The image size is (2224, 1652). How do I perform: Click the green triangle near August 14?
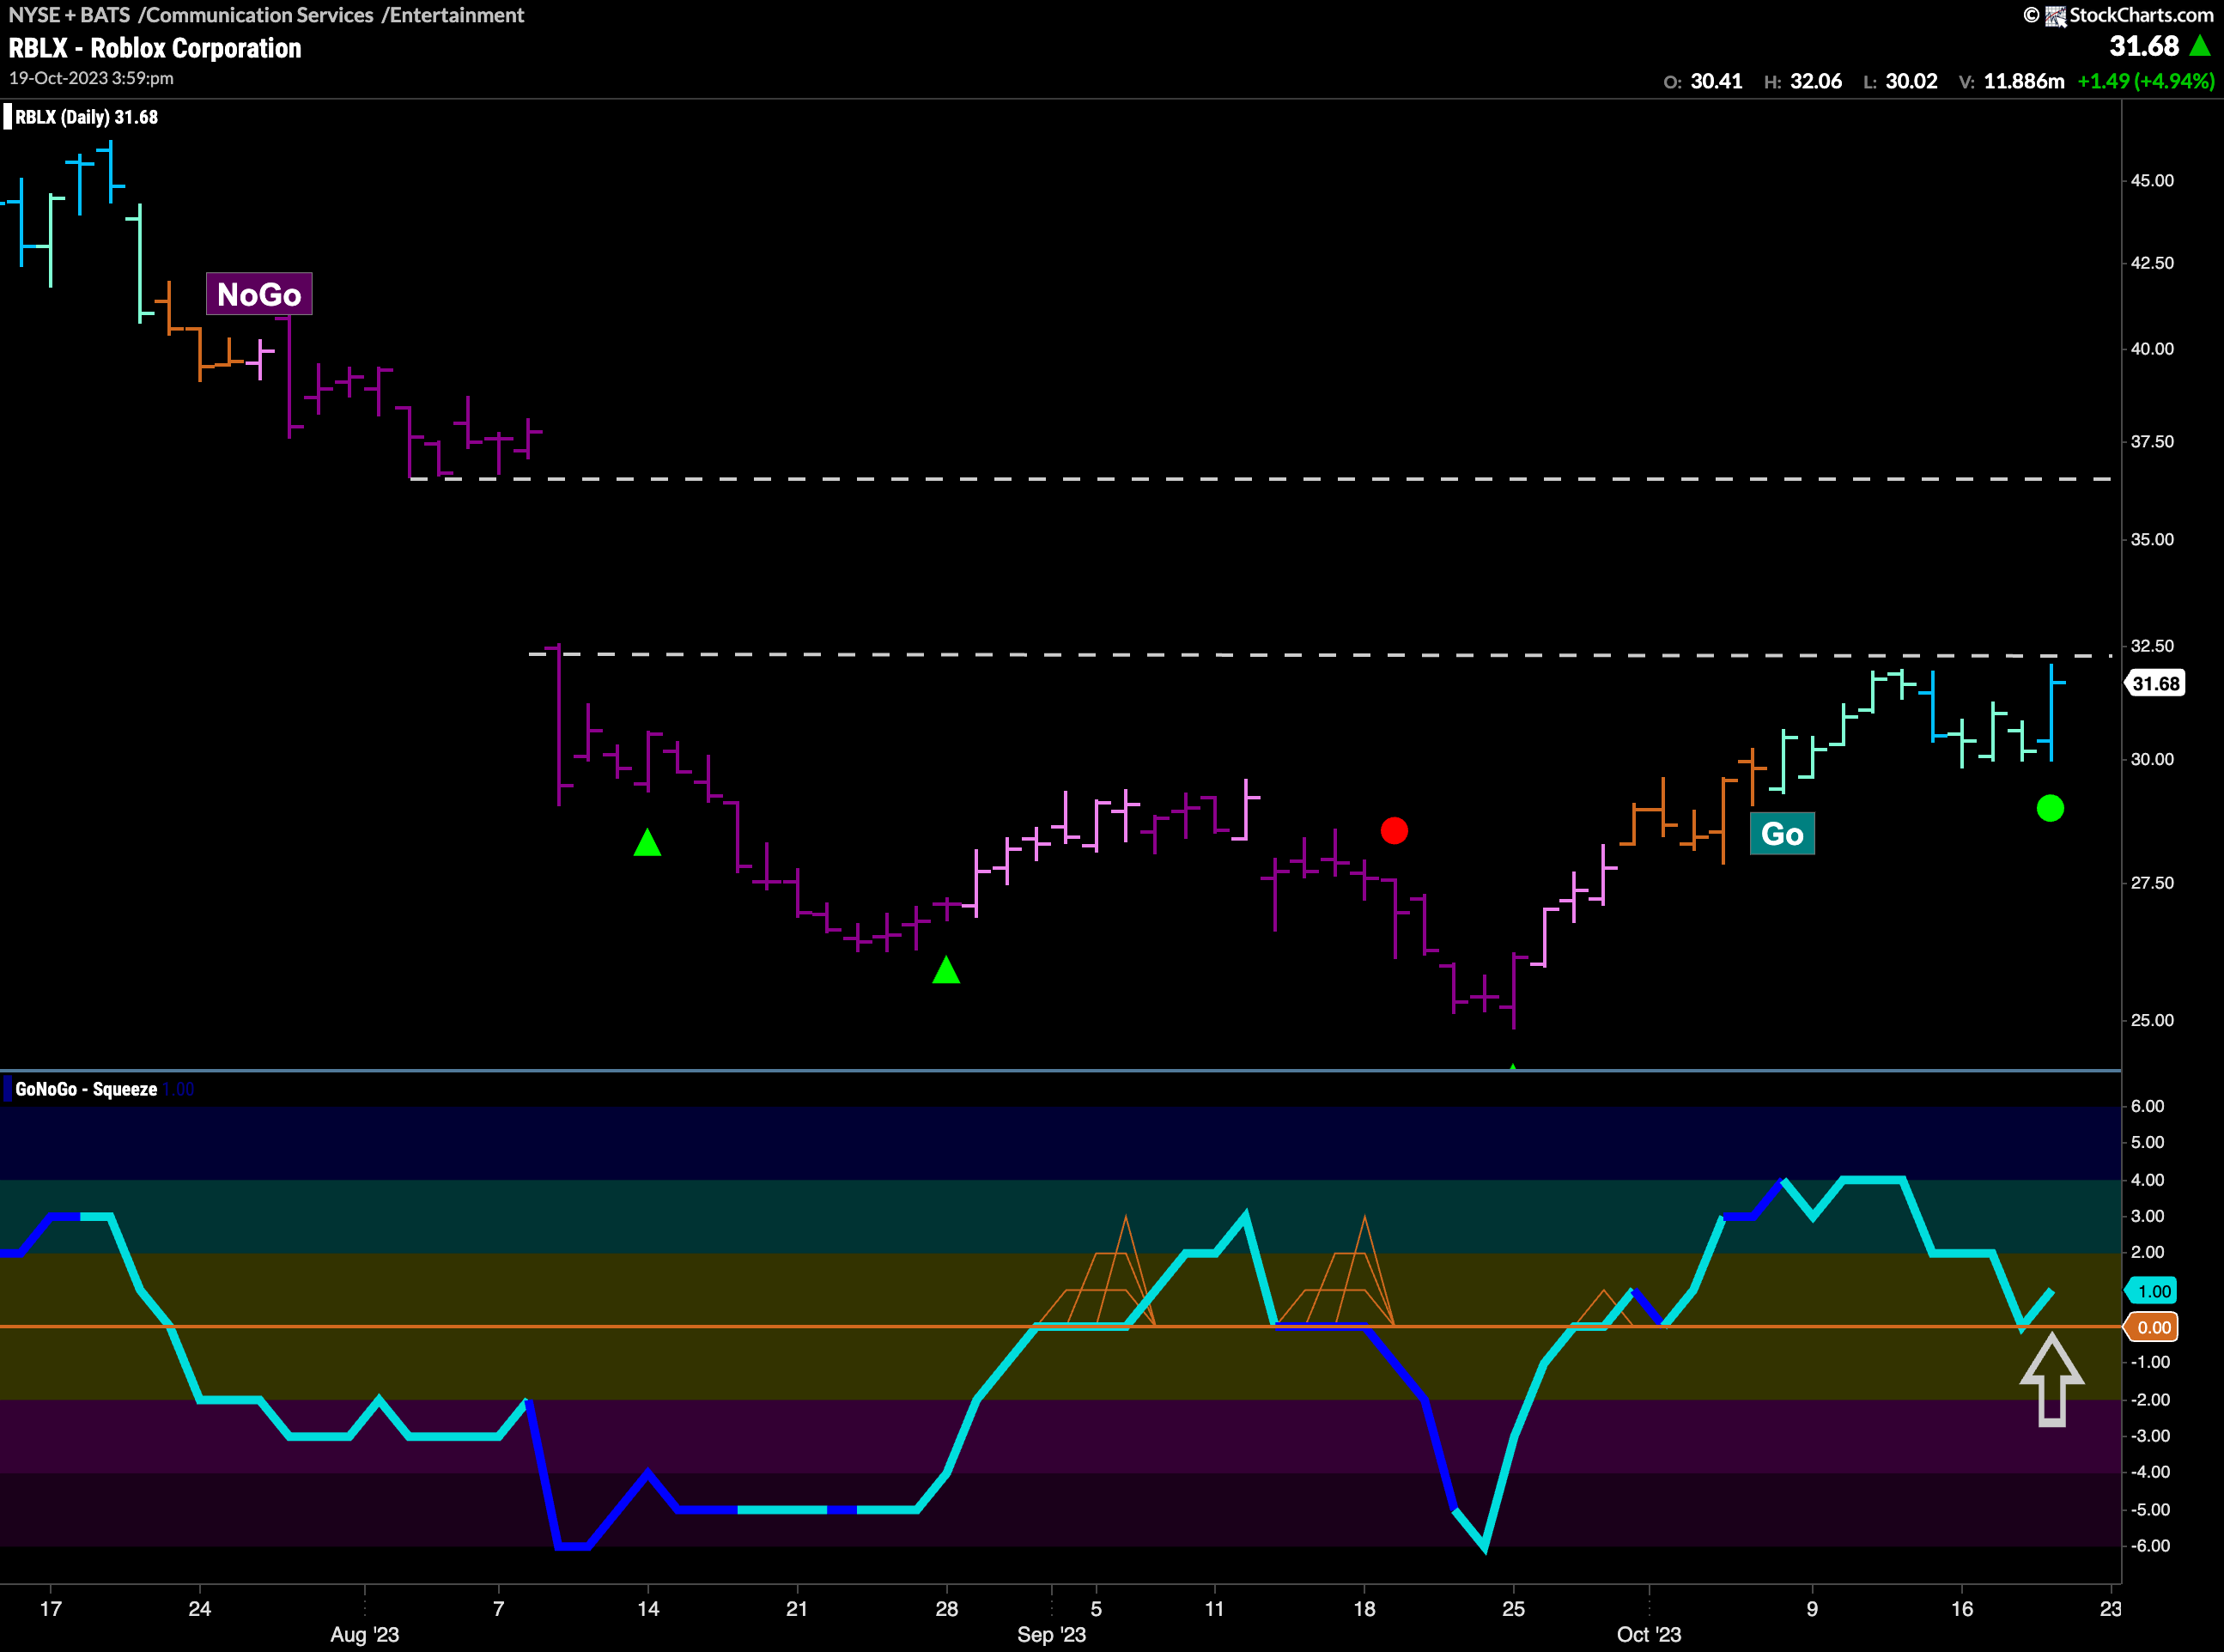click(x=647, y=842)
